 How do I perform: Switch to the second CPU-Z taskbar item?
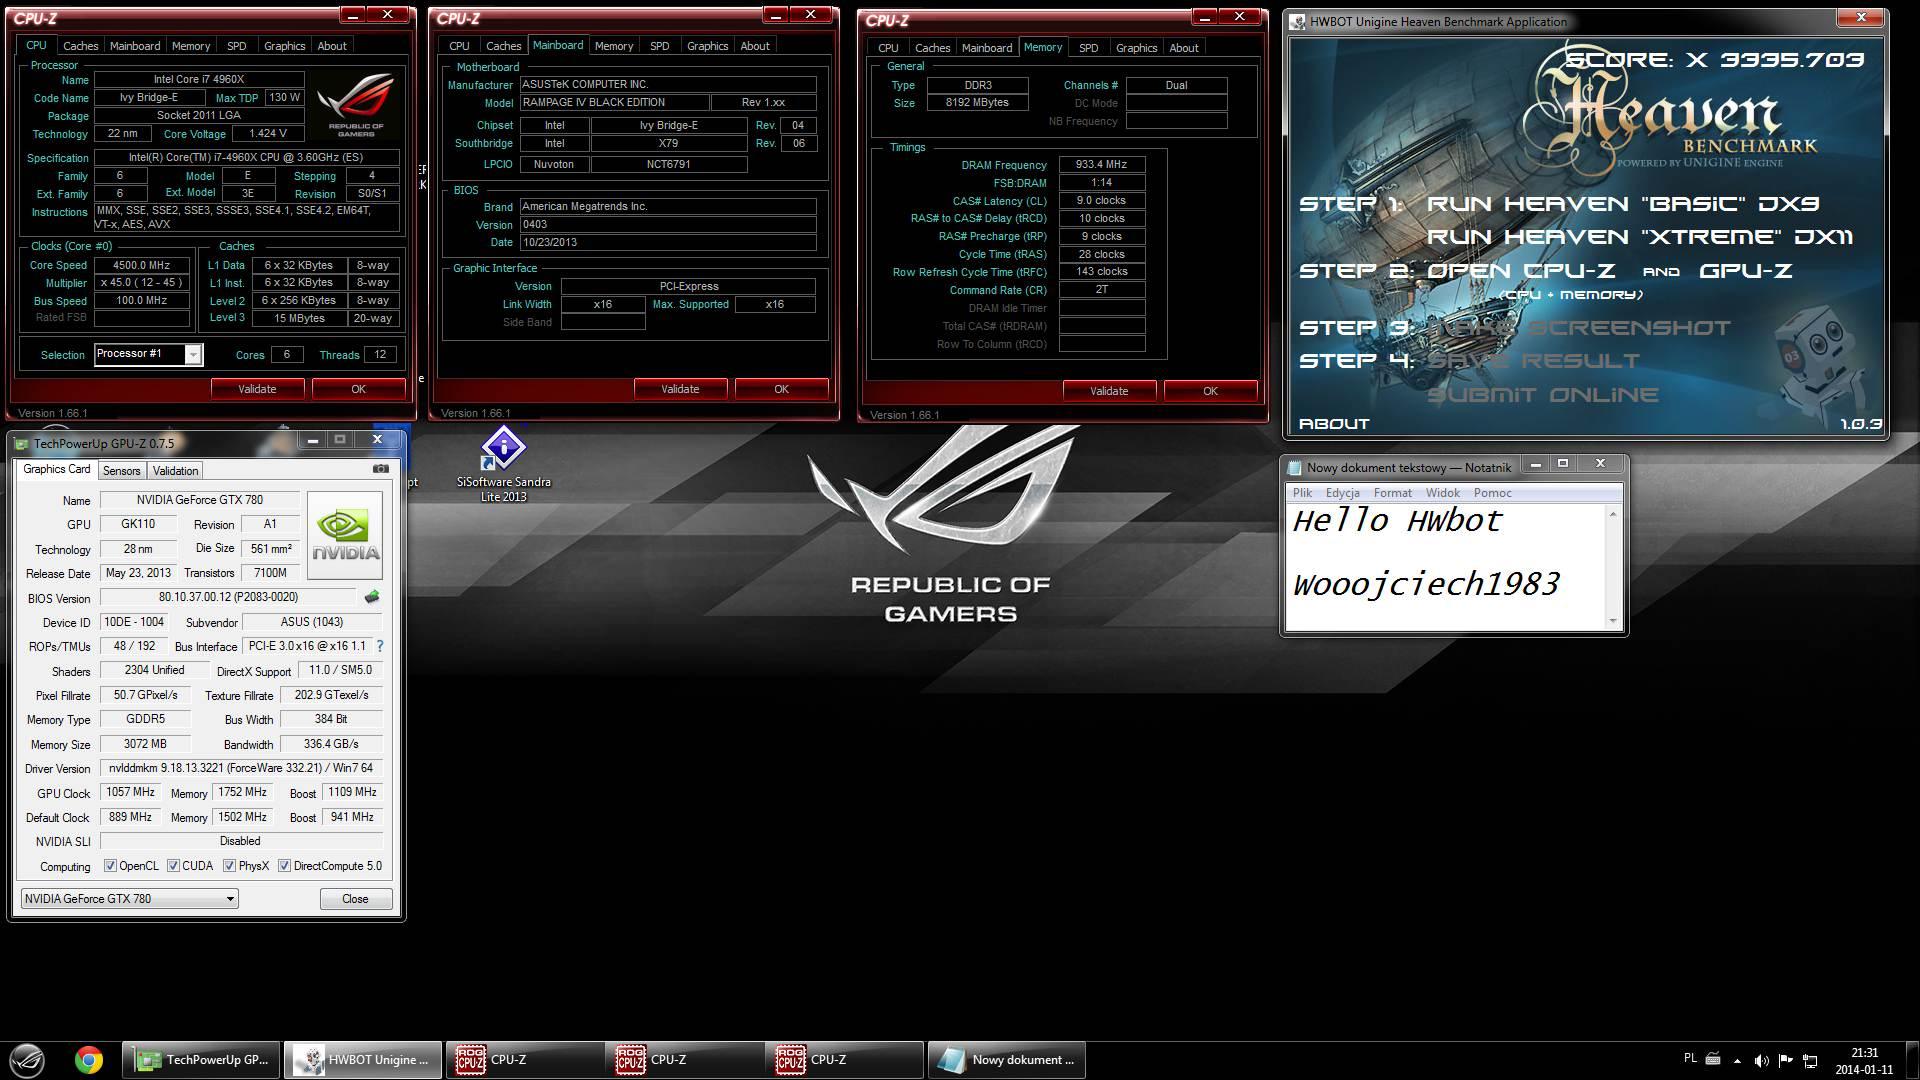coord(683,1060)
